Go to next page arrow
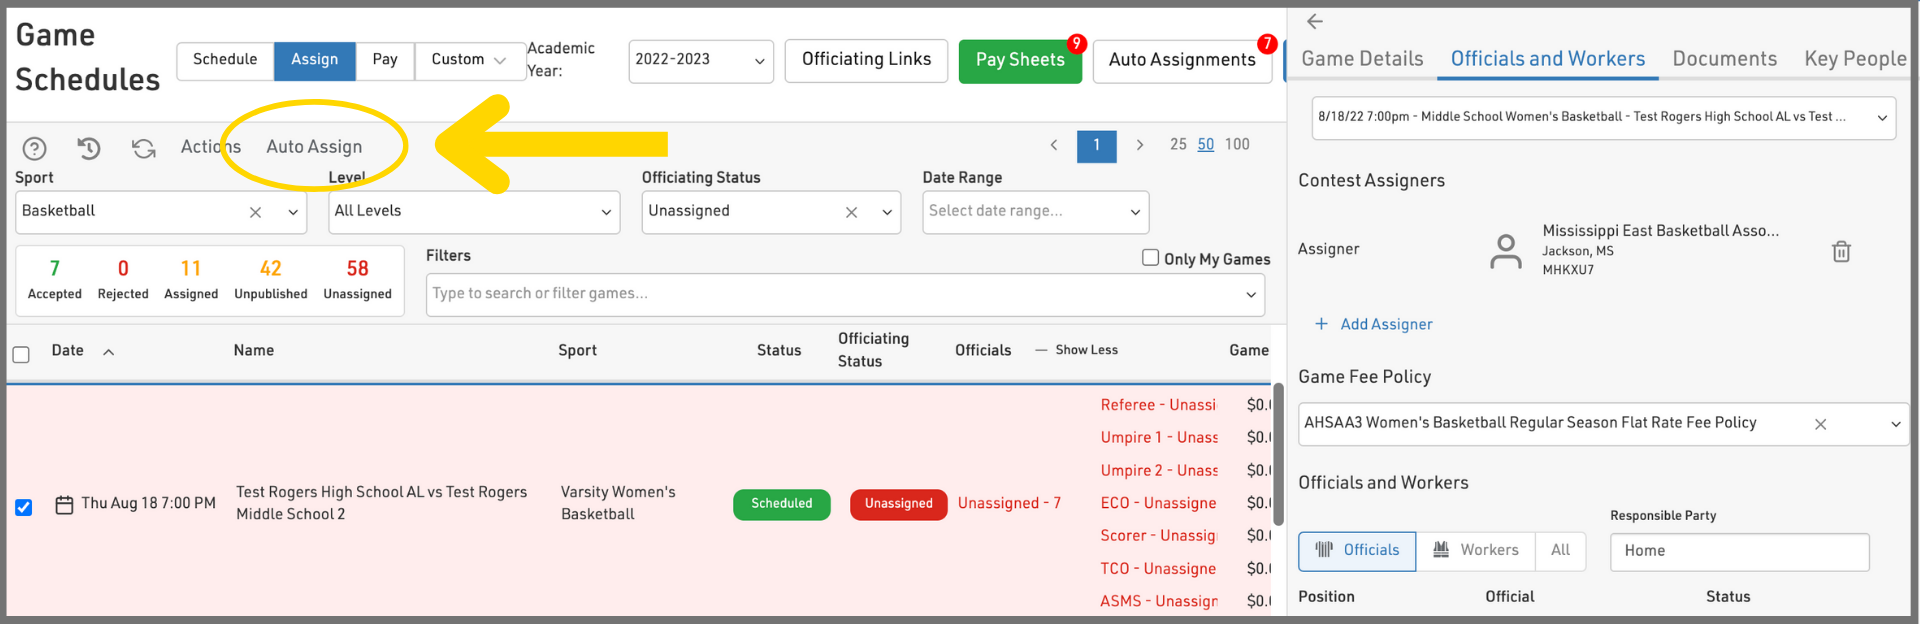Image resolution: width=1920 pixels, height=625 pixels. 1139,145
